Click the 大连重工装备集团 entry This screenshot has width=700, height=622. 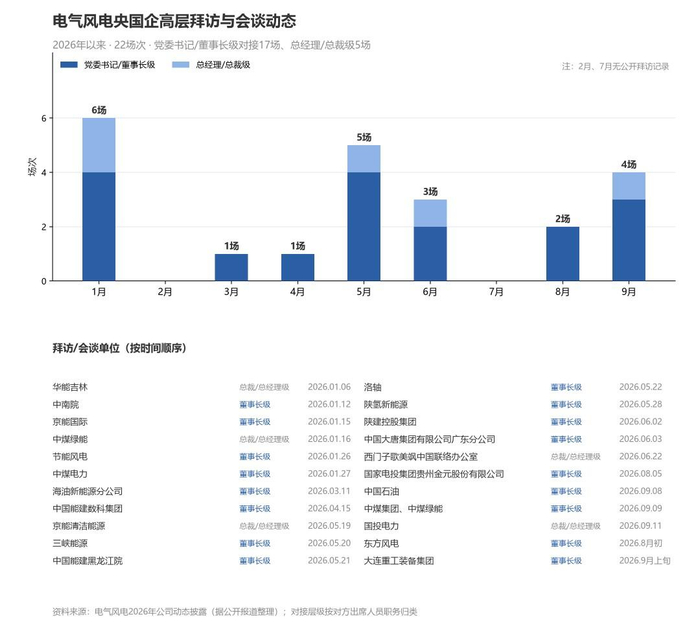click(x=399, y=561)
